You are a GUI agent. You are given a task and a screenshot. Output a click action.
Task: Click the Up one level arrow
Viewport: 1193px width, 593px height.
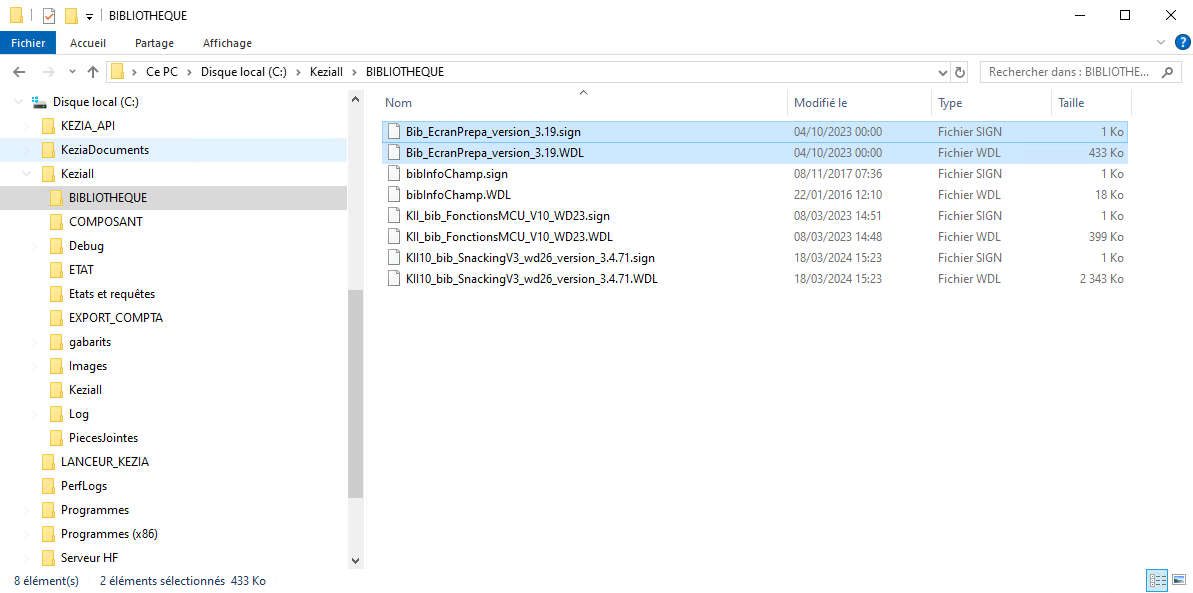click(x=93, y=72)
